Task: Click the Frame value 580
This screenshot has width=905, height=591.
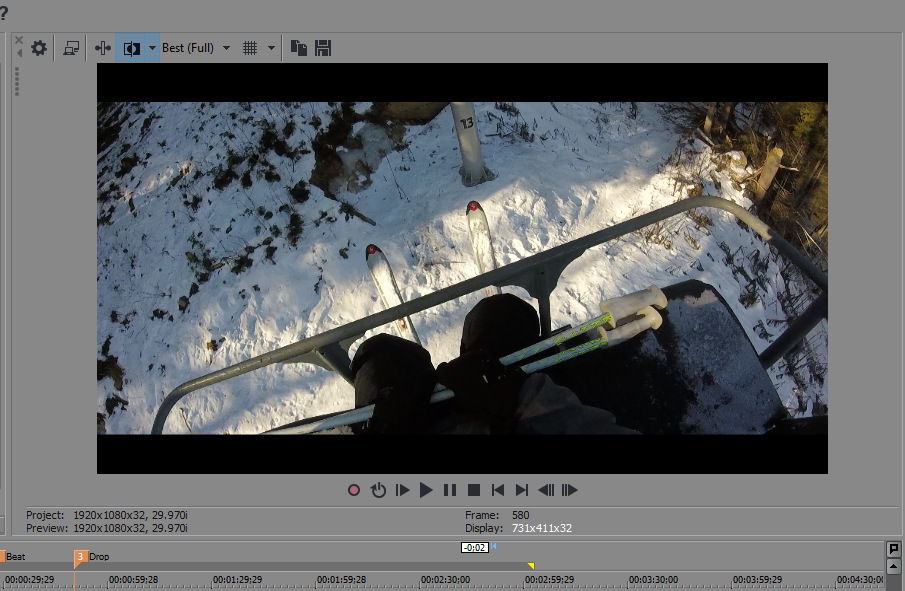Action: 521,515
